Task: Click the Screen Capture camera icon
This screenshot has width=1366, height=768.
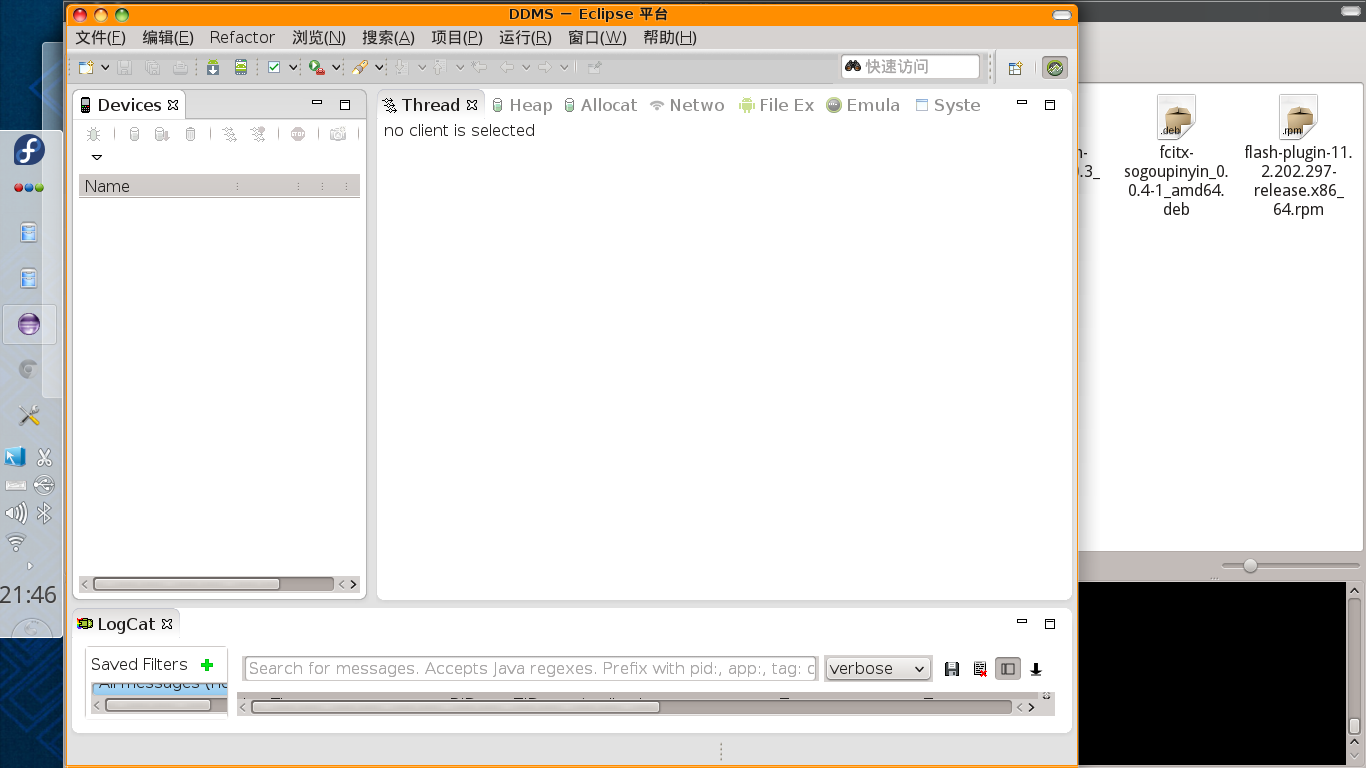Action: [338, 134]
